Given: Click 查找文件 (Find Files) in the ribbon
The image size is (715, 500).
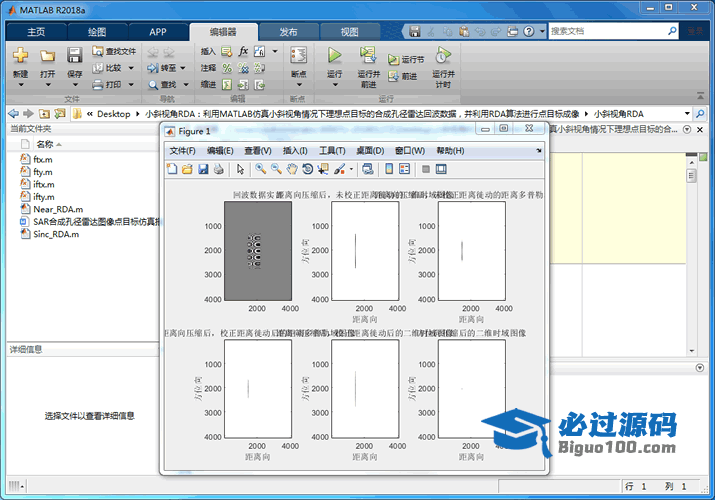Looking at the screenshot, I should click(x=114, y=51).
